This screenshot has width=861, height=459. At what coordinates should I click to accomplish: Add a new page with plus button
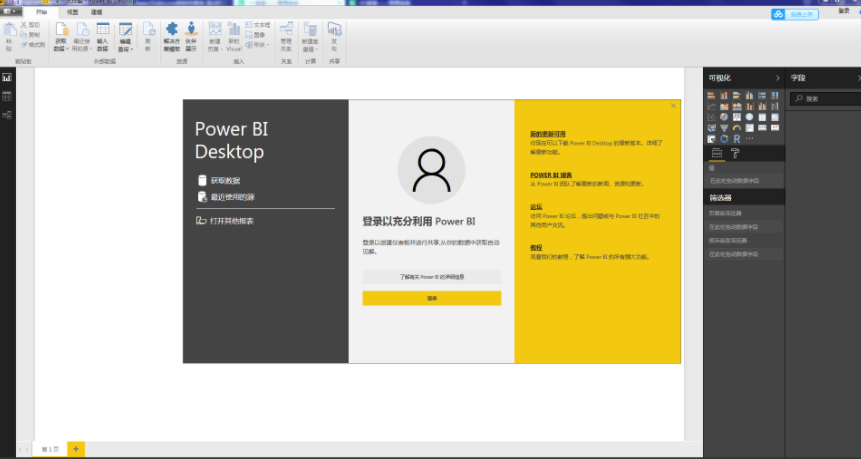pos(76,449)
